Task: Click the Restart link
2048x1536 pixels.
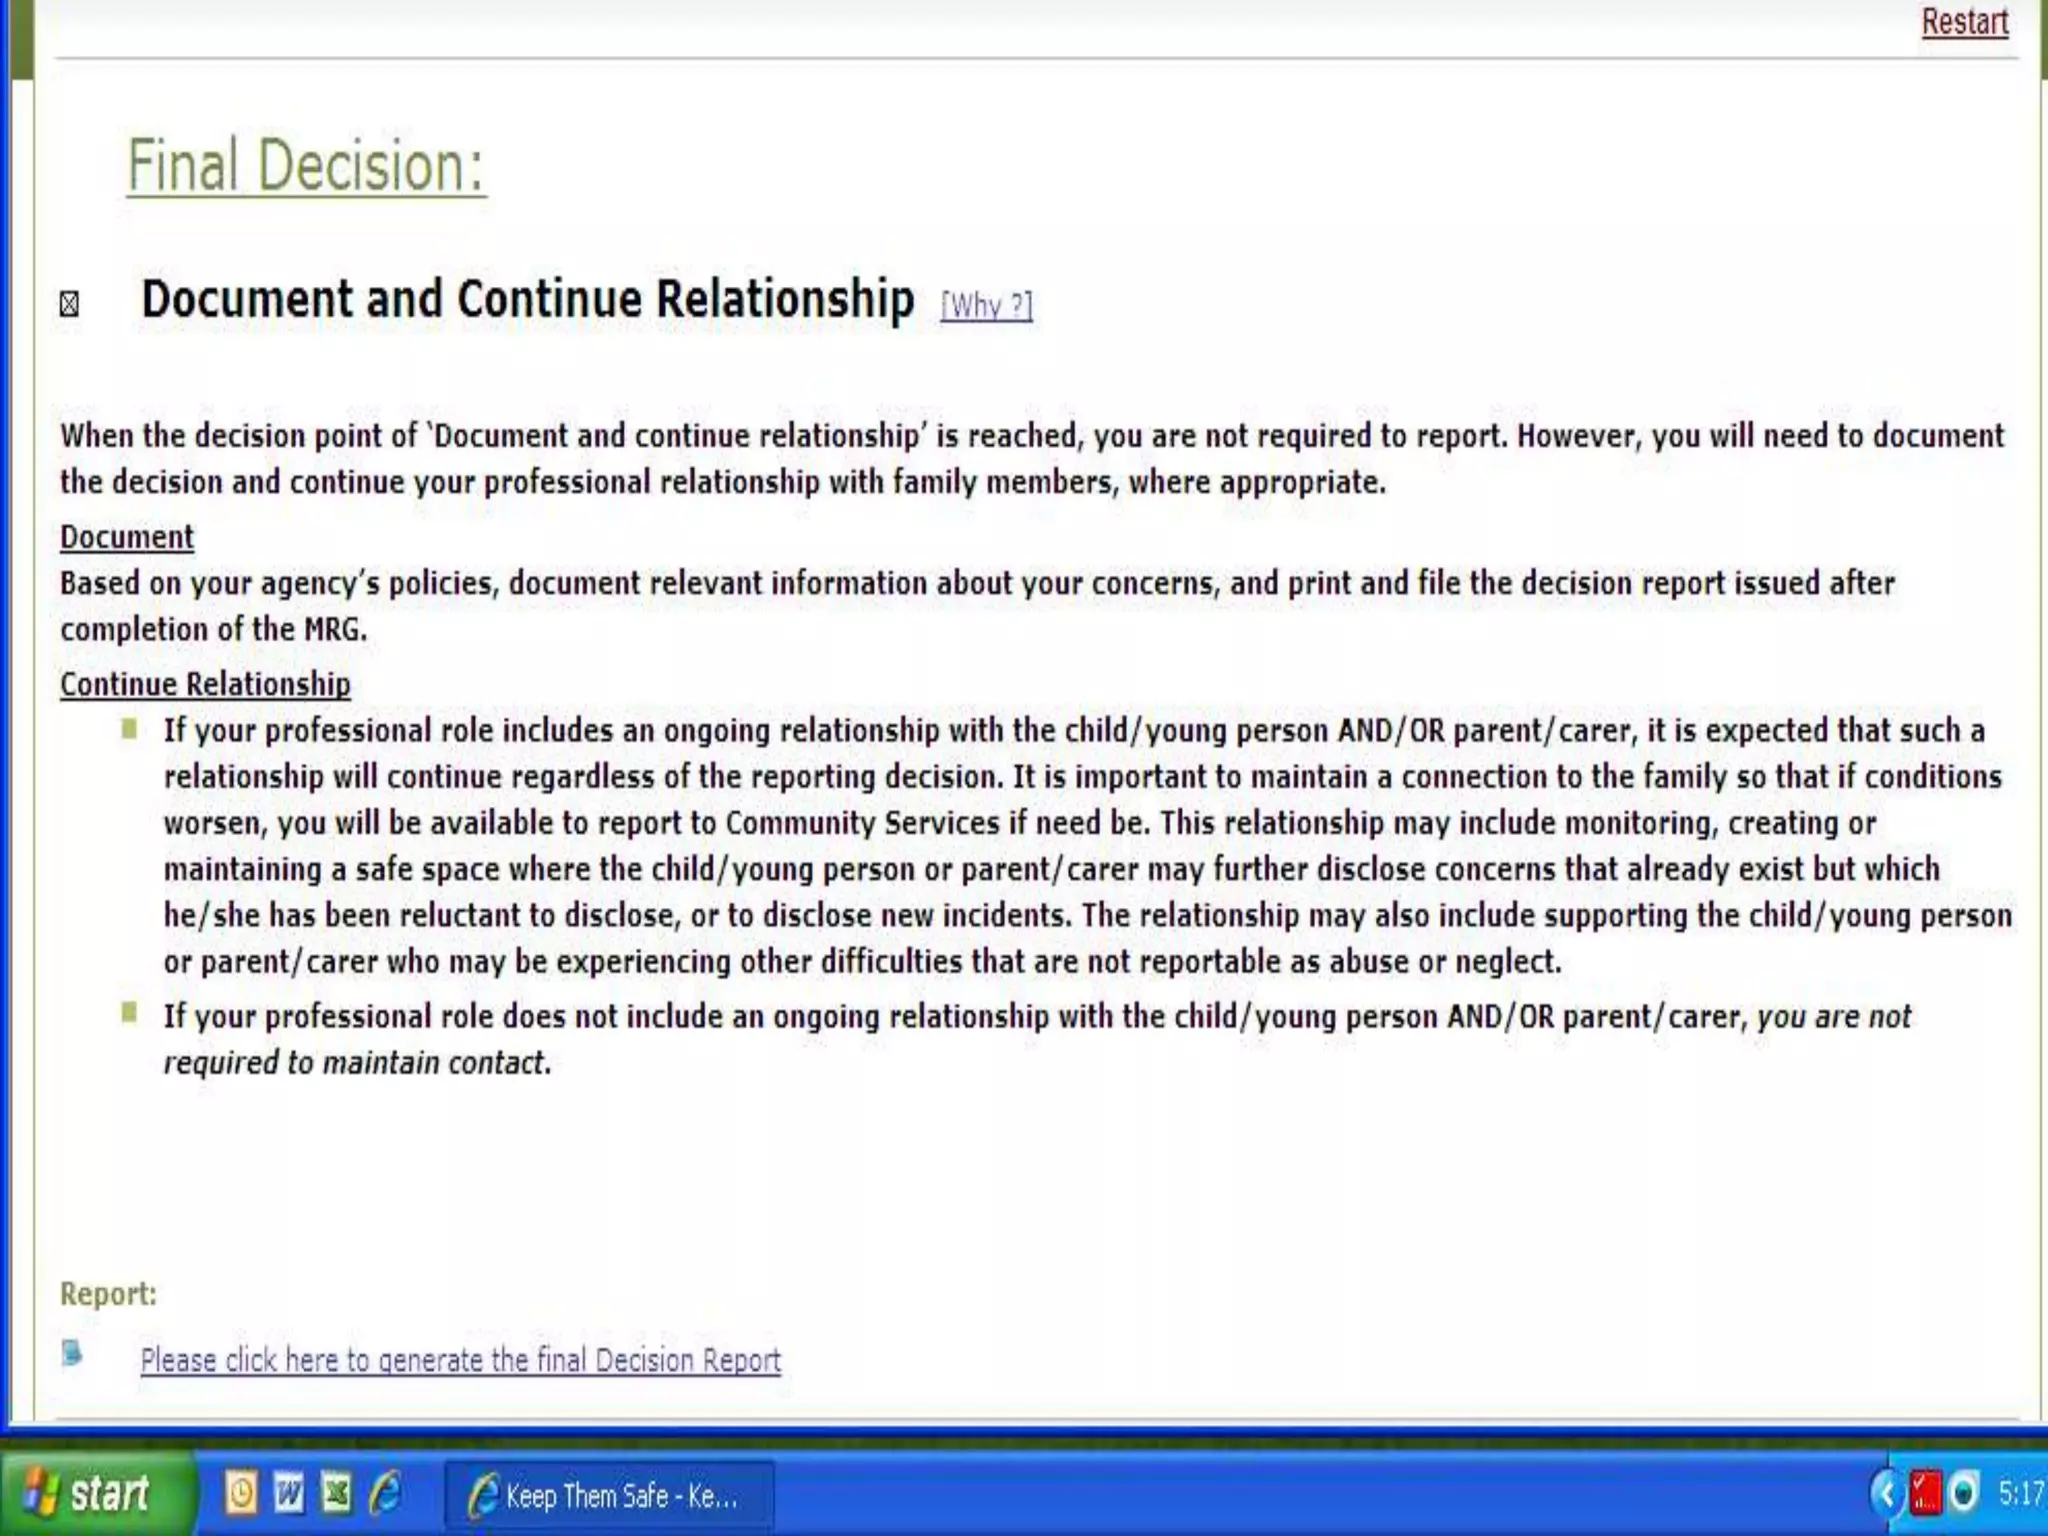Action: [1964, 22]
